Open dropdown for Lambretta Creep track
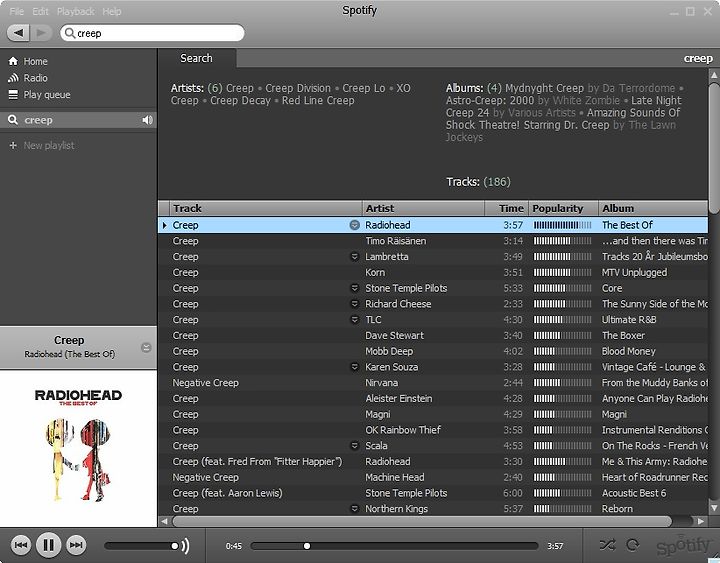This screenshot has height=563, width=720. [354, 257]
